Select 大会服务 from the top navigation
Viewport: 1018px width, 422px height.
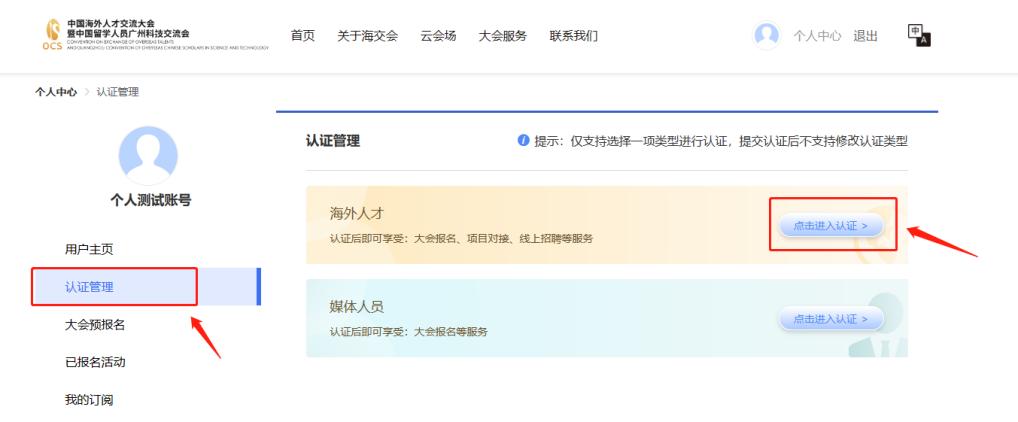coord(503,36)
